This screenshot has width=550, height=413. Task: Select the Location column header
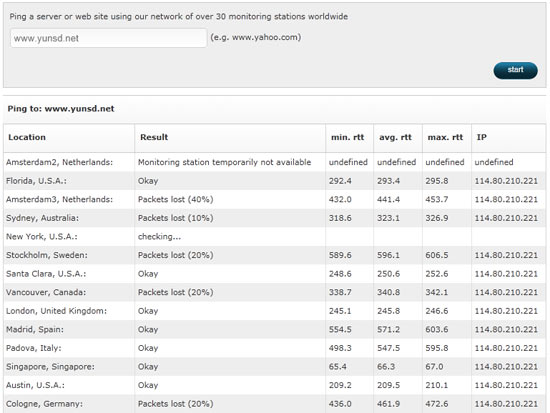pos(27,137)
